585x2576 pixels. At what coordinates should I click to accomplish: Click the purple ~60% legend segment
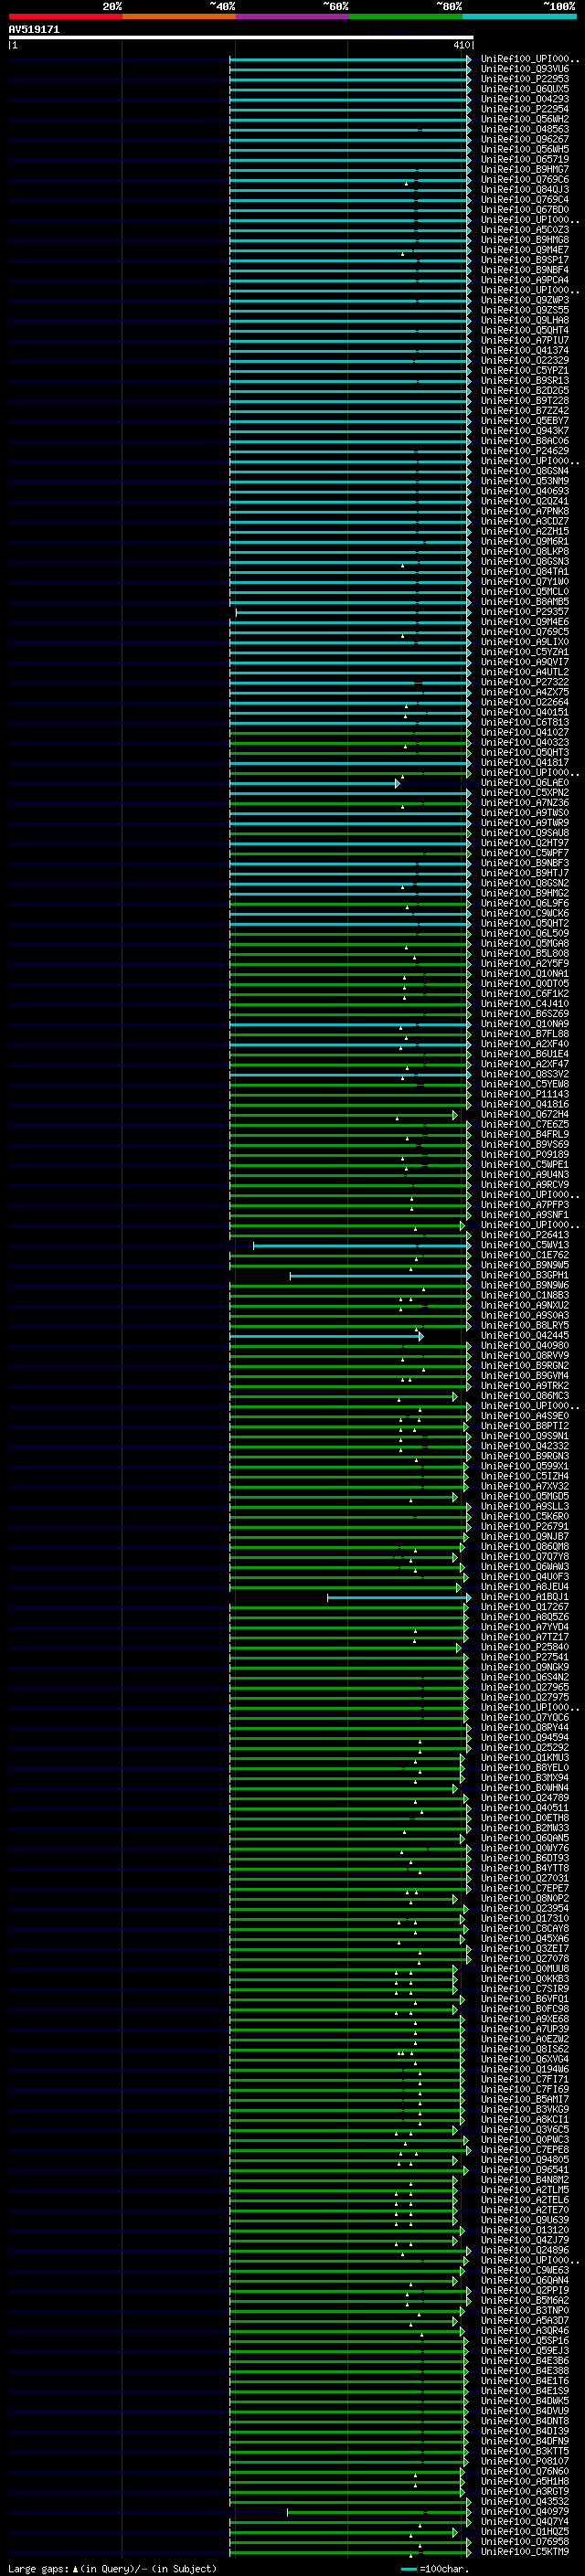coord(293,16)
